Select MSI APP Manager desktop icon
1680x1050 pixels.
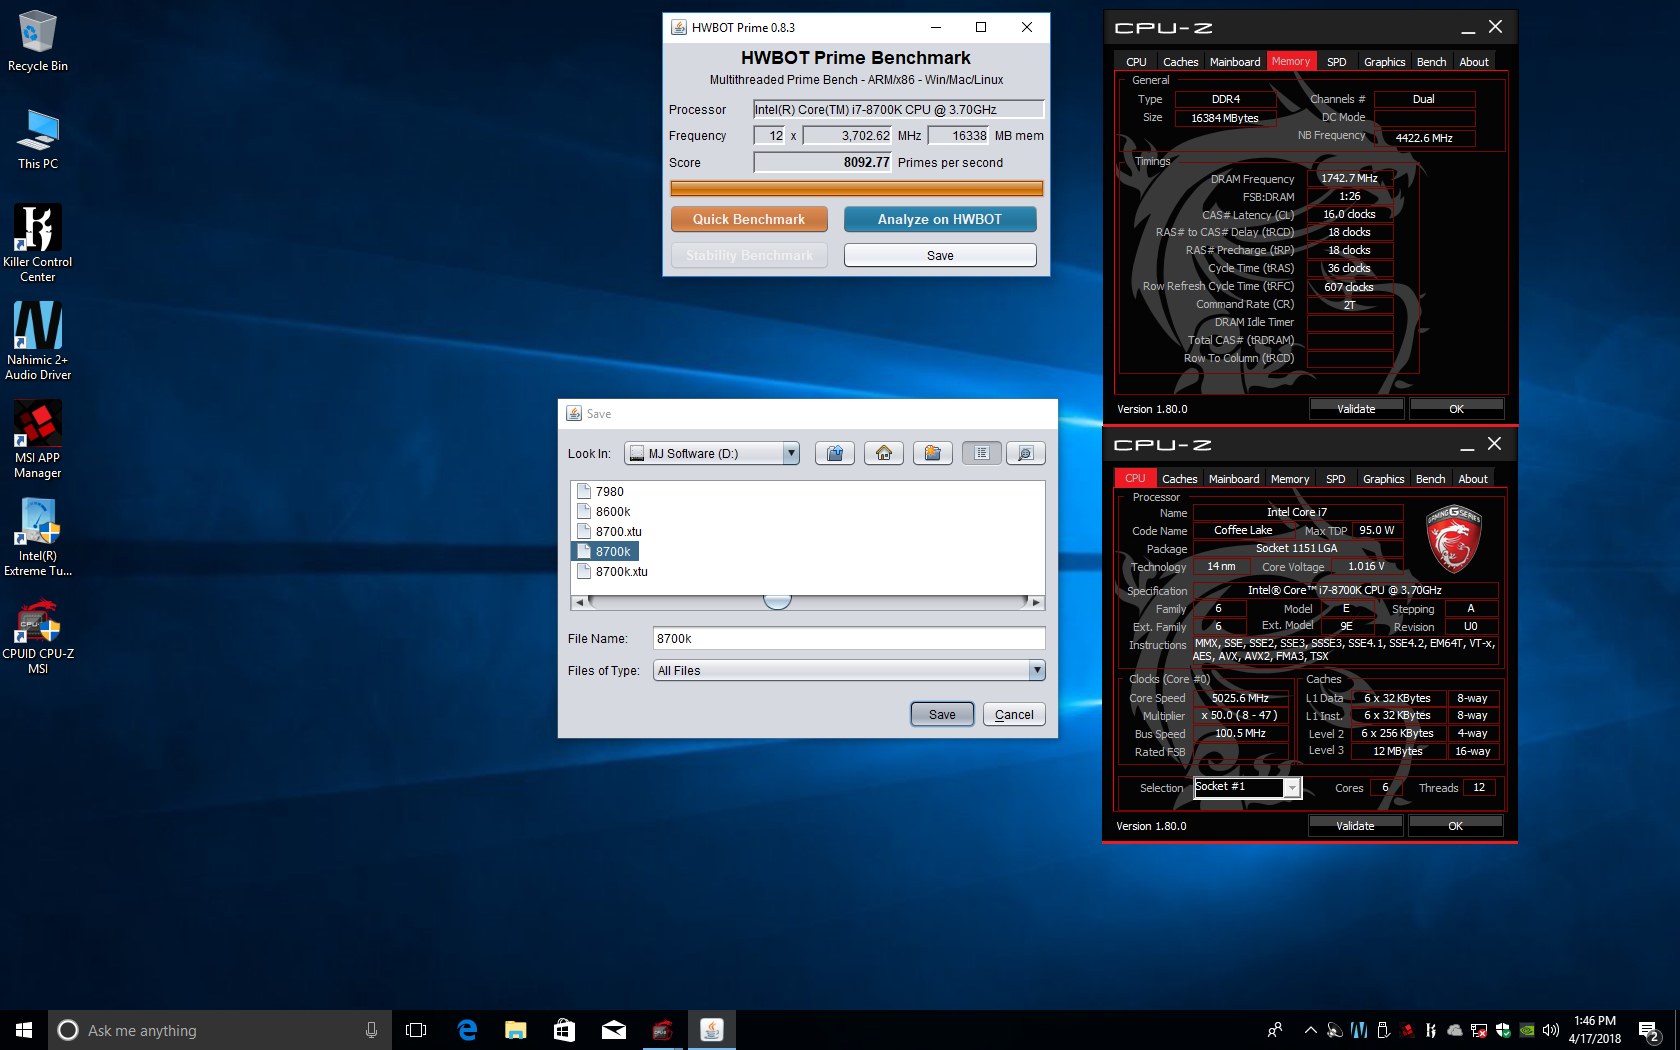38,439
